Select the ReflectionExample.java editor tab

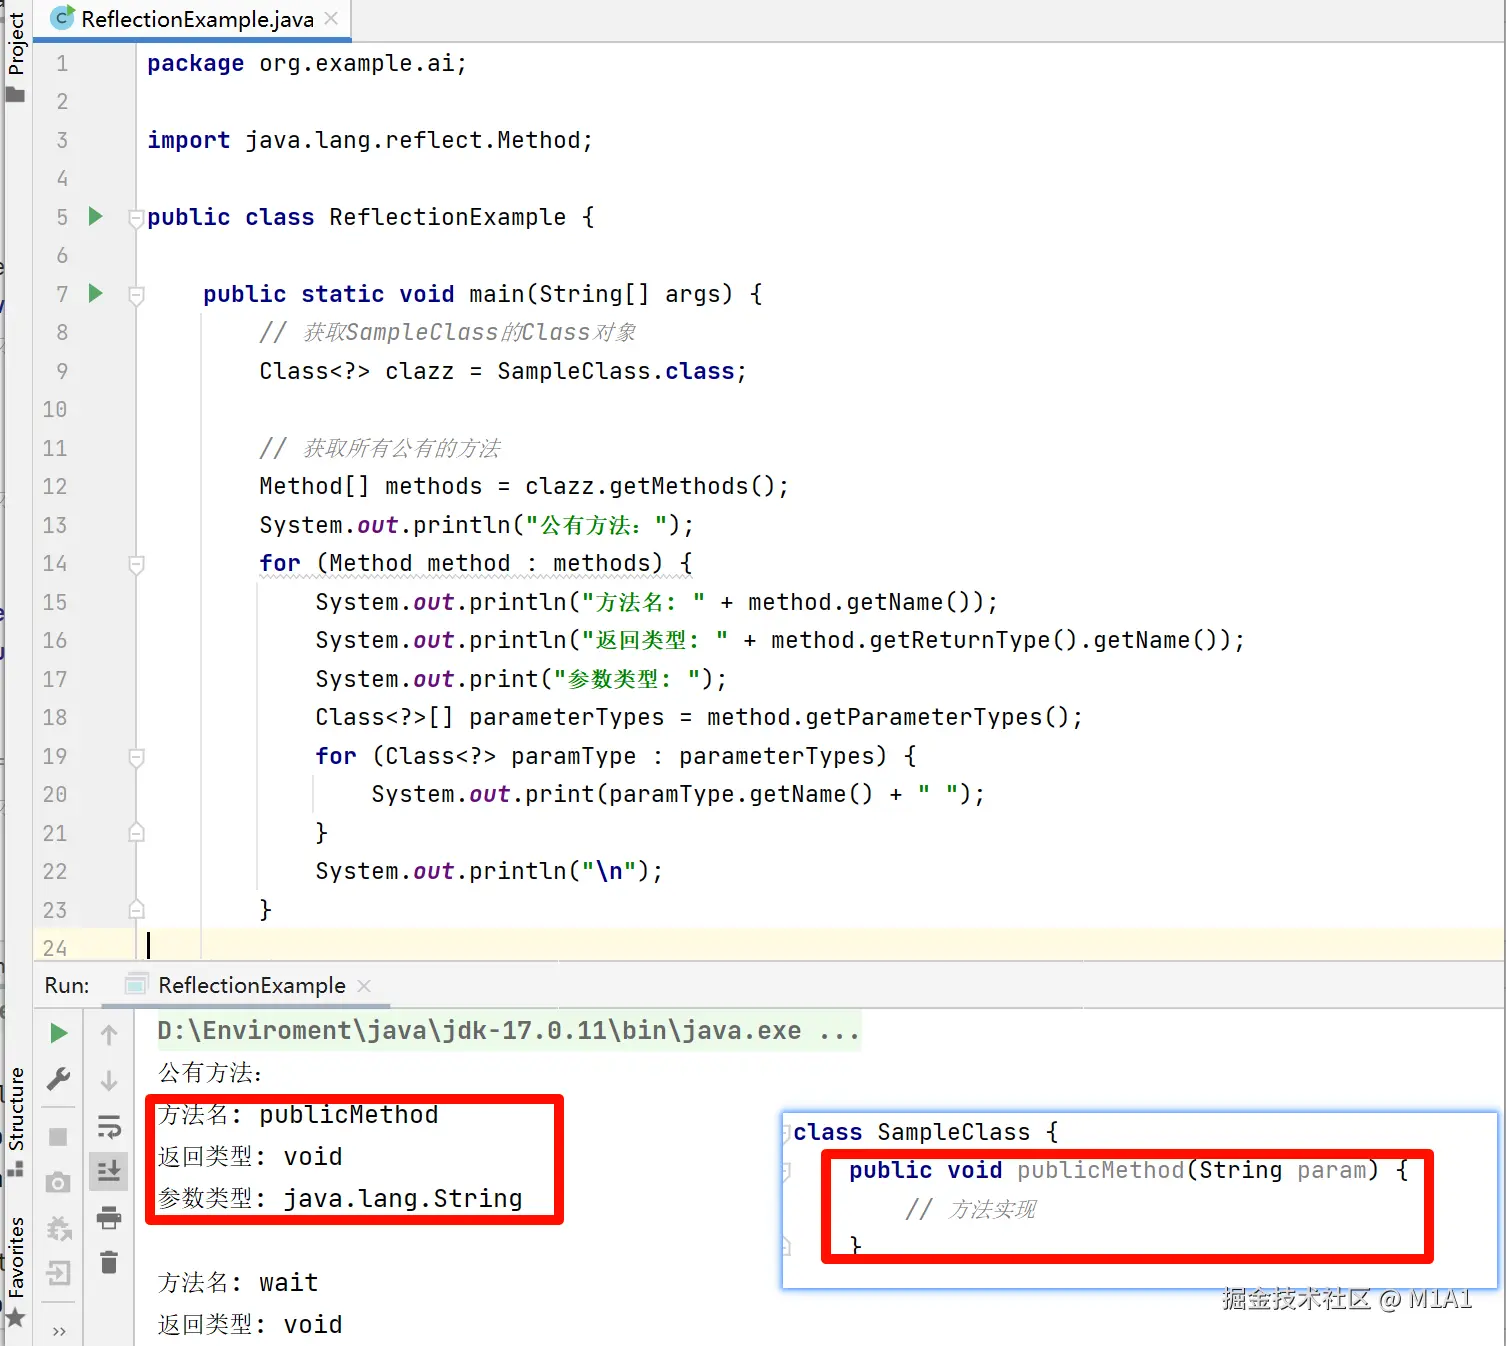point(192,19)
